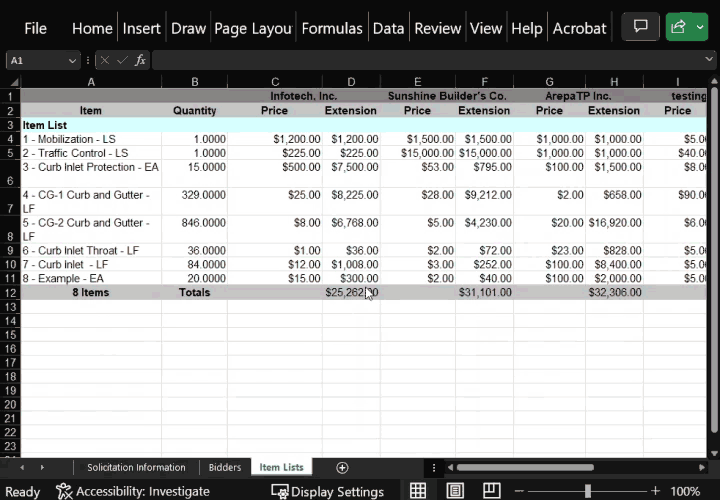Viewport: 720px width, 500px height.
Task: Open the Home ribbon tab
Action: pyautogui.click(x=92, y=28)
